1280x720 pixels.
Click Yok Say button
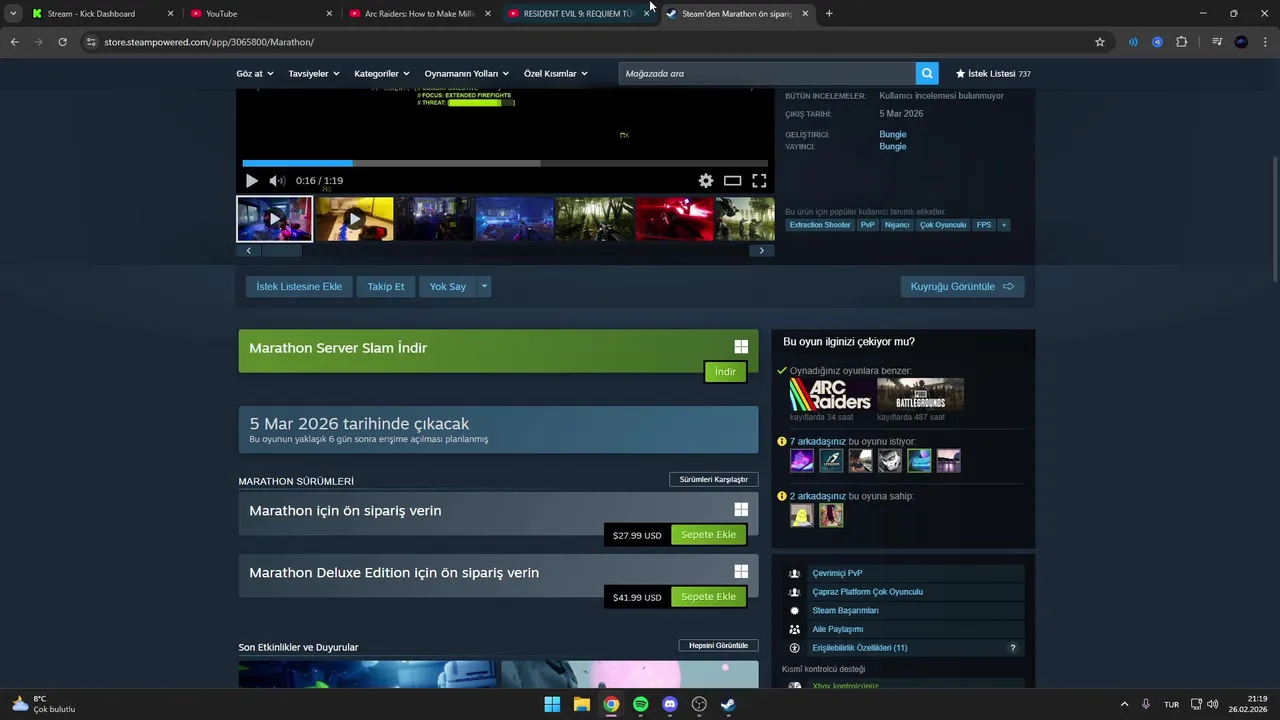tap(448, 286)
